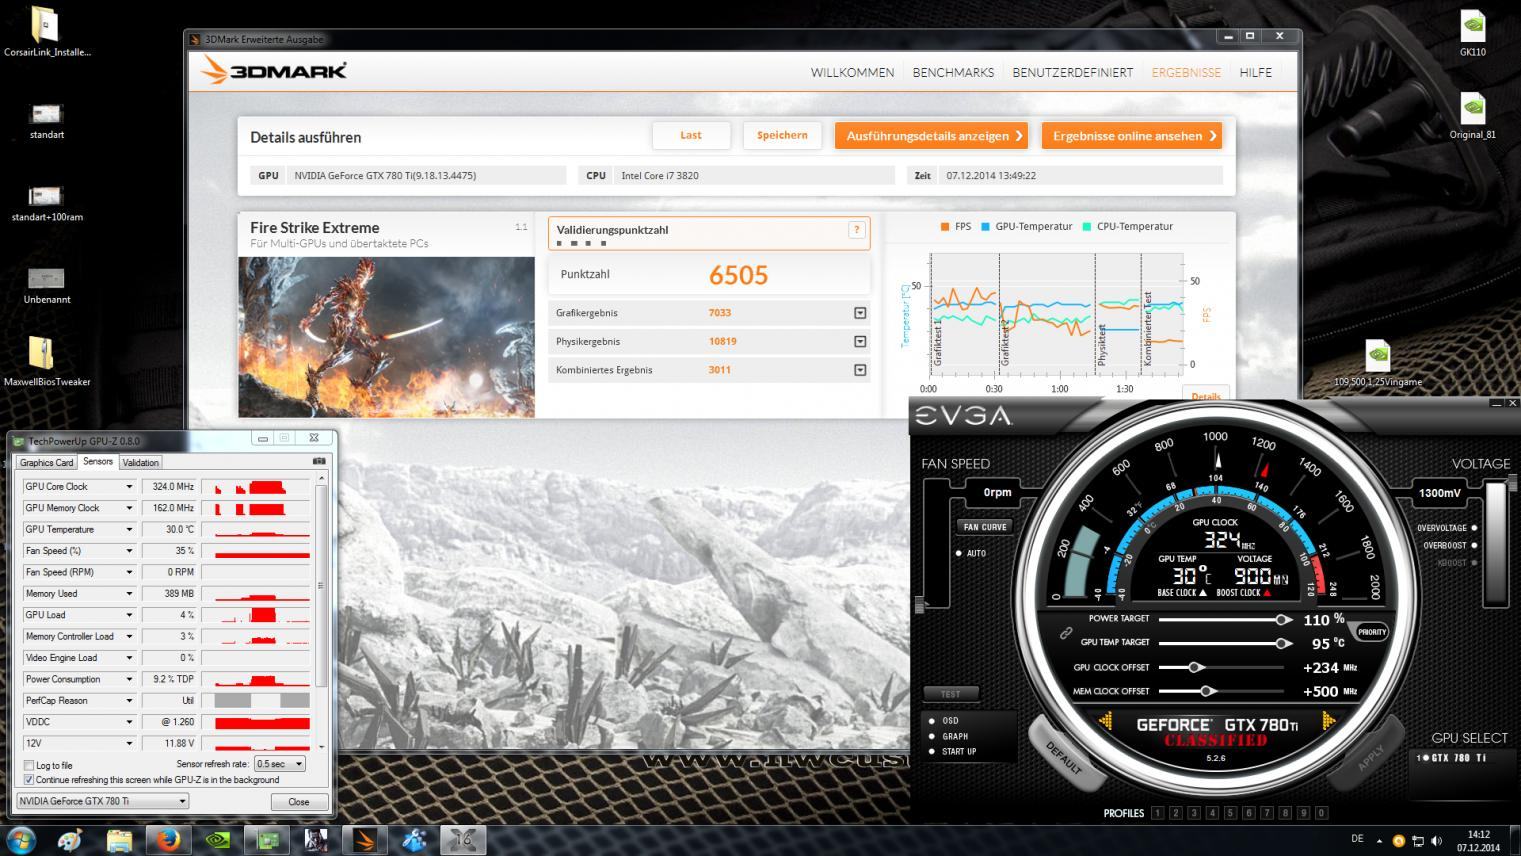1521x856 pixels.
Task: Click the FAN CURVE button
Action: [x=985, y=527]
